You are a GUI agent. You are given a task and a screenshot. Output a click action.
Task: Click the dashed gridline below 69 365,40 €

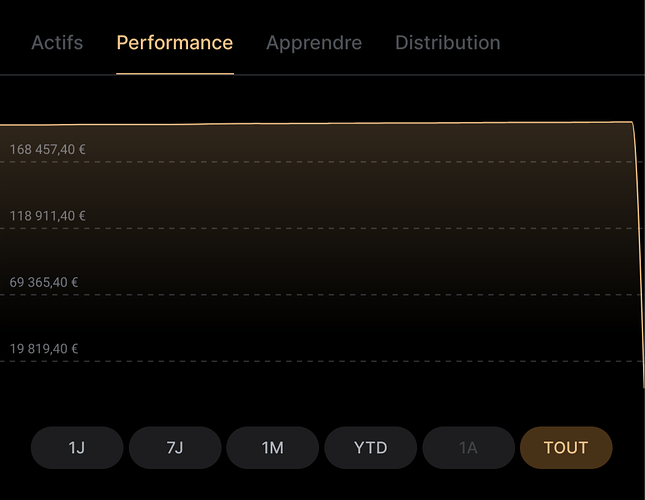321,295
